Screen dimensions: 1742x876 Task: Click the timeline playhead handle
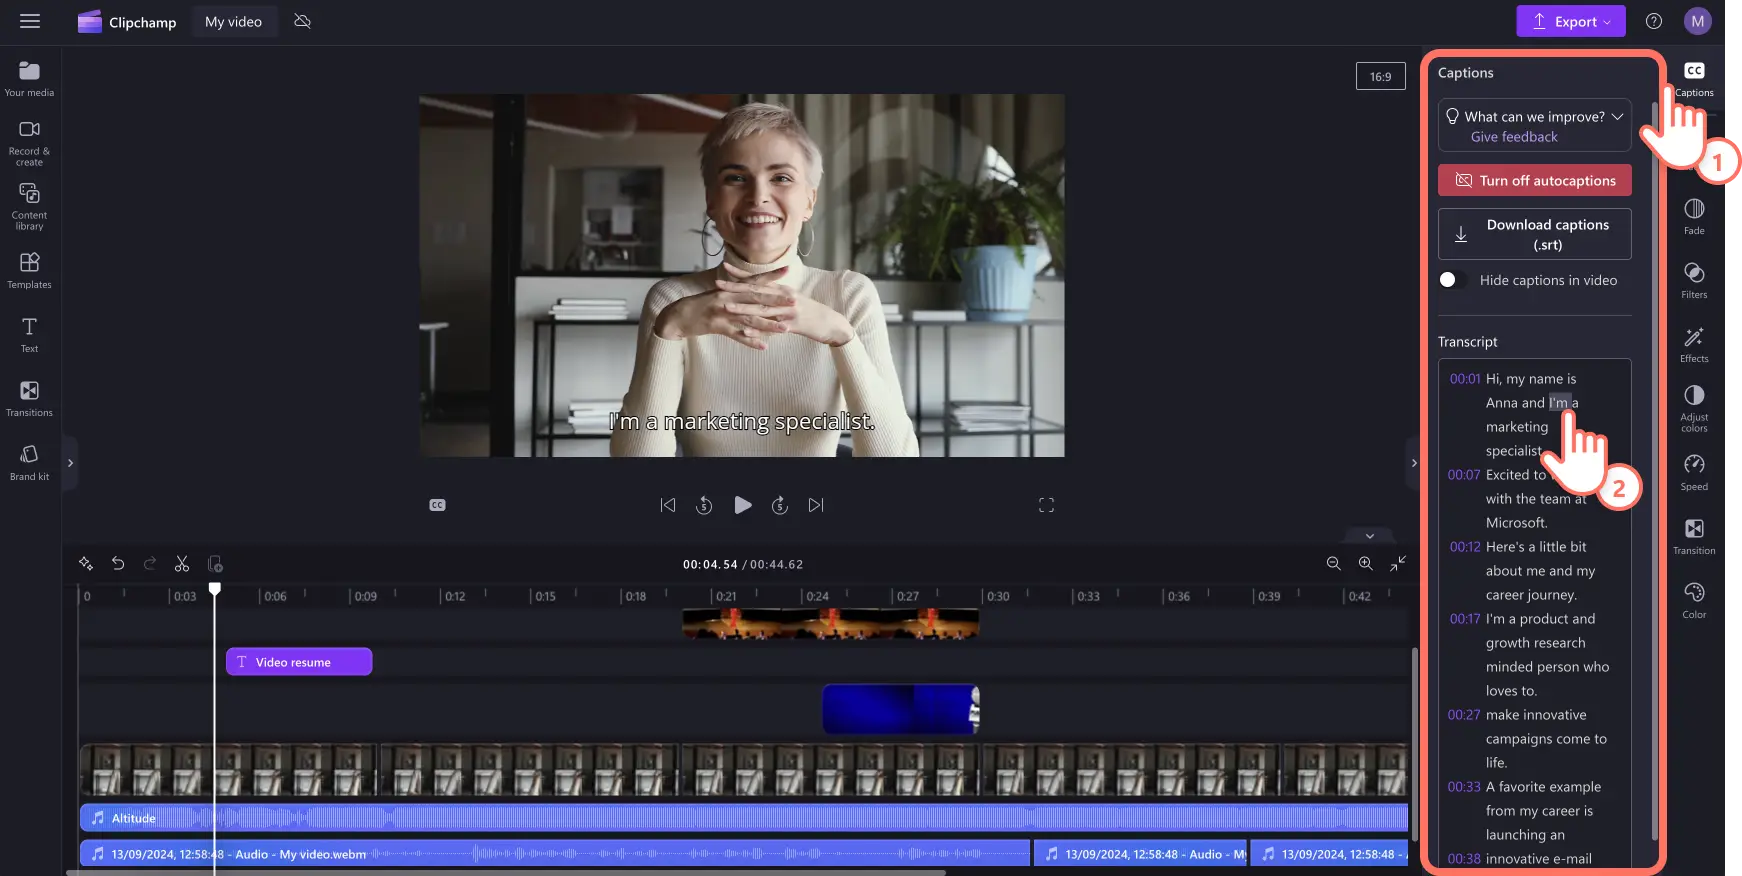coord(214,589)
